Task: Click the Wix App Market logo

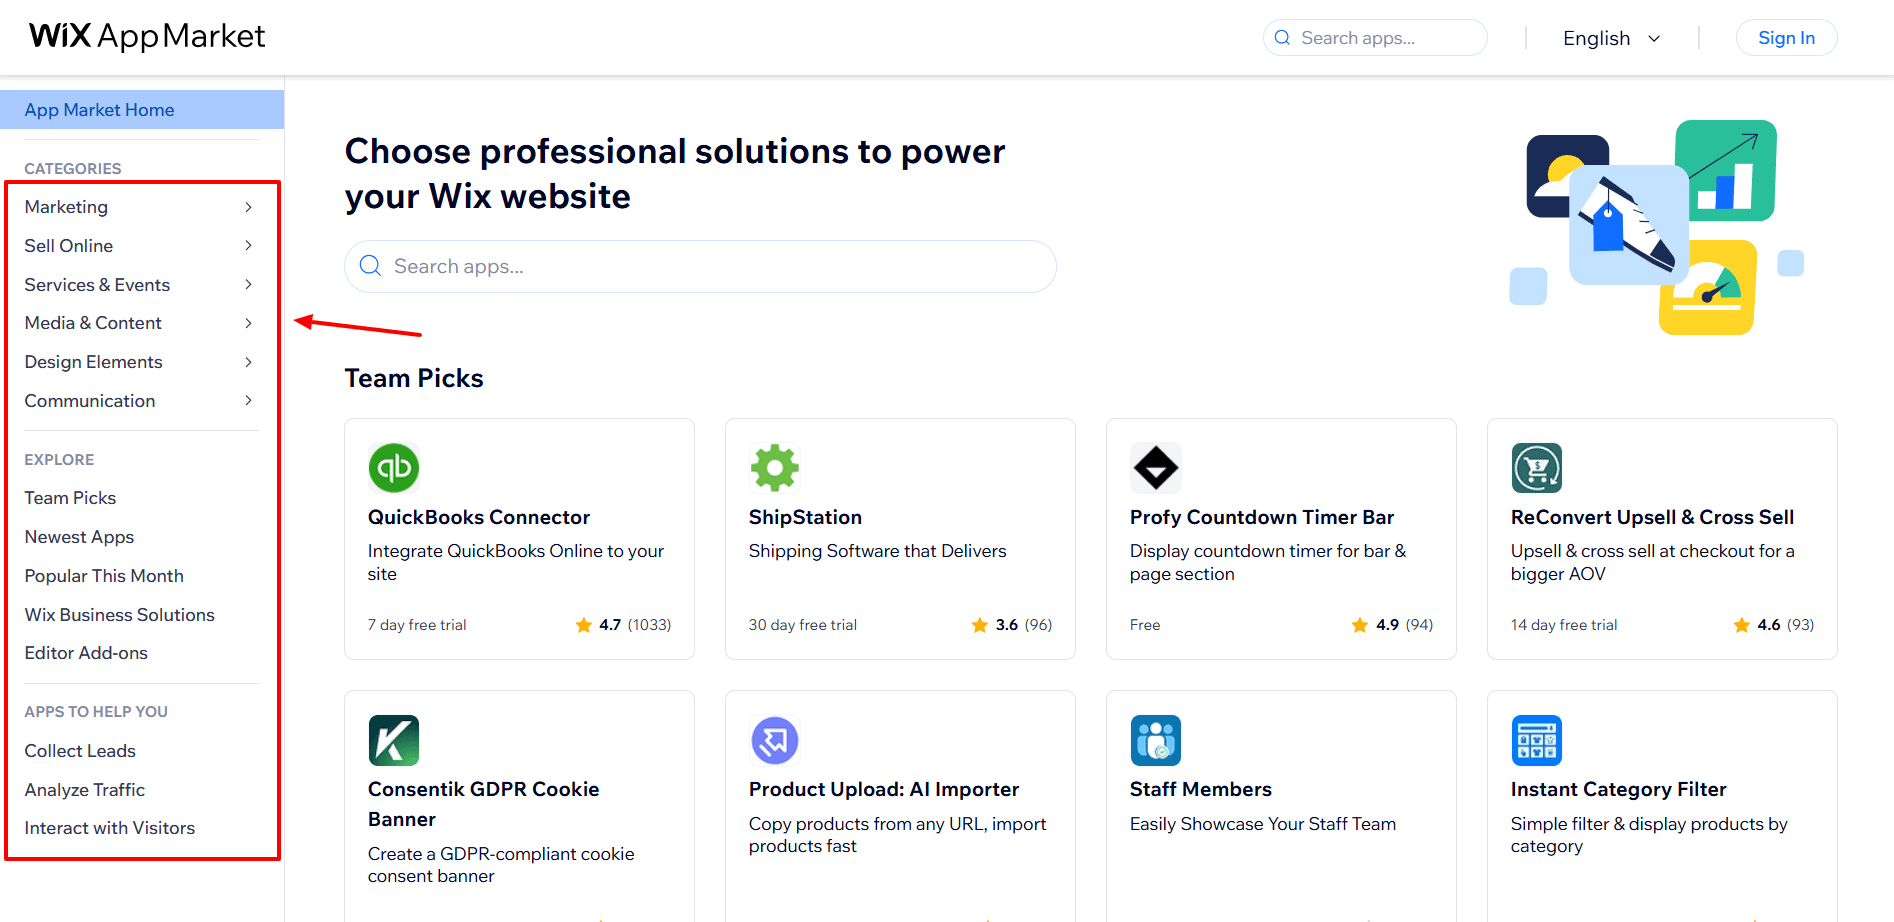Action: pyautogui.click(x=147, y=37)
